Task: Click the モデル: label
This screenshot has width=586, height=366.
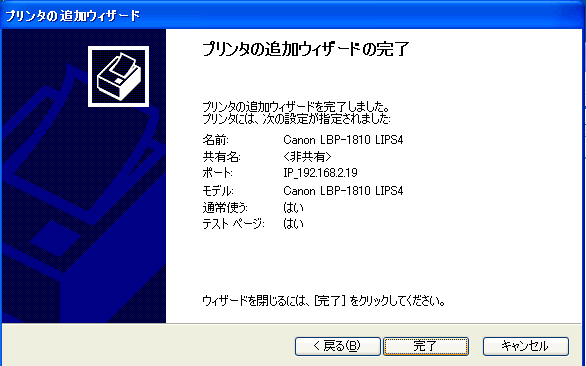Action: [x=218, y=191]
